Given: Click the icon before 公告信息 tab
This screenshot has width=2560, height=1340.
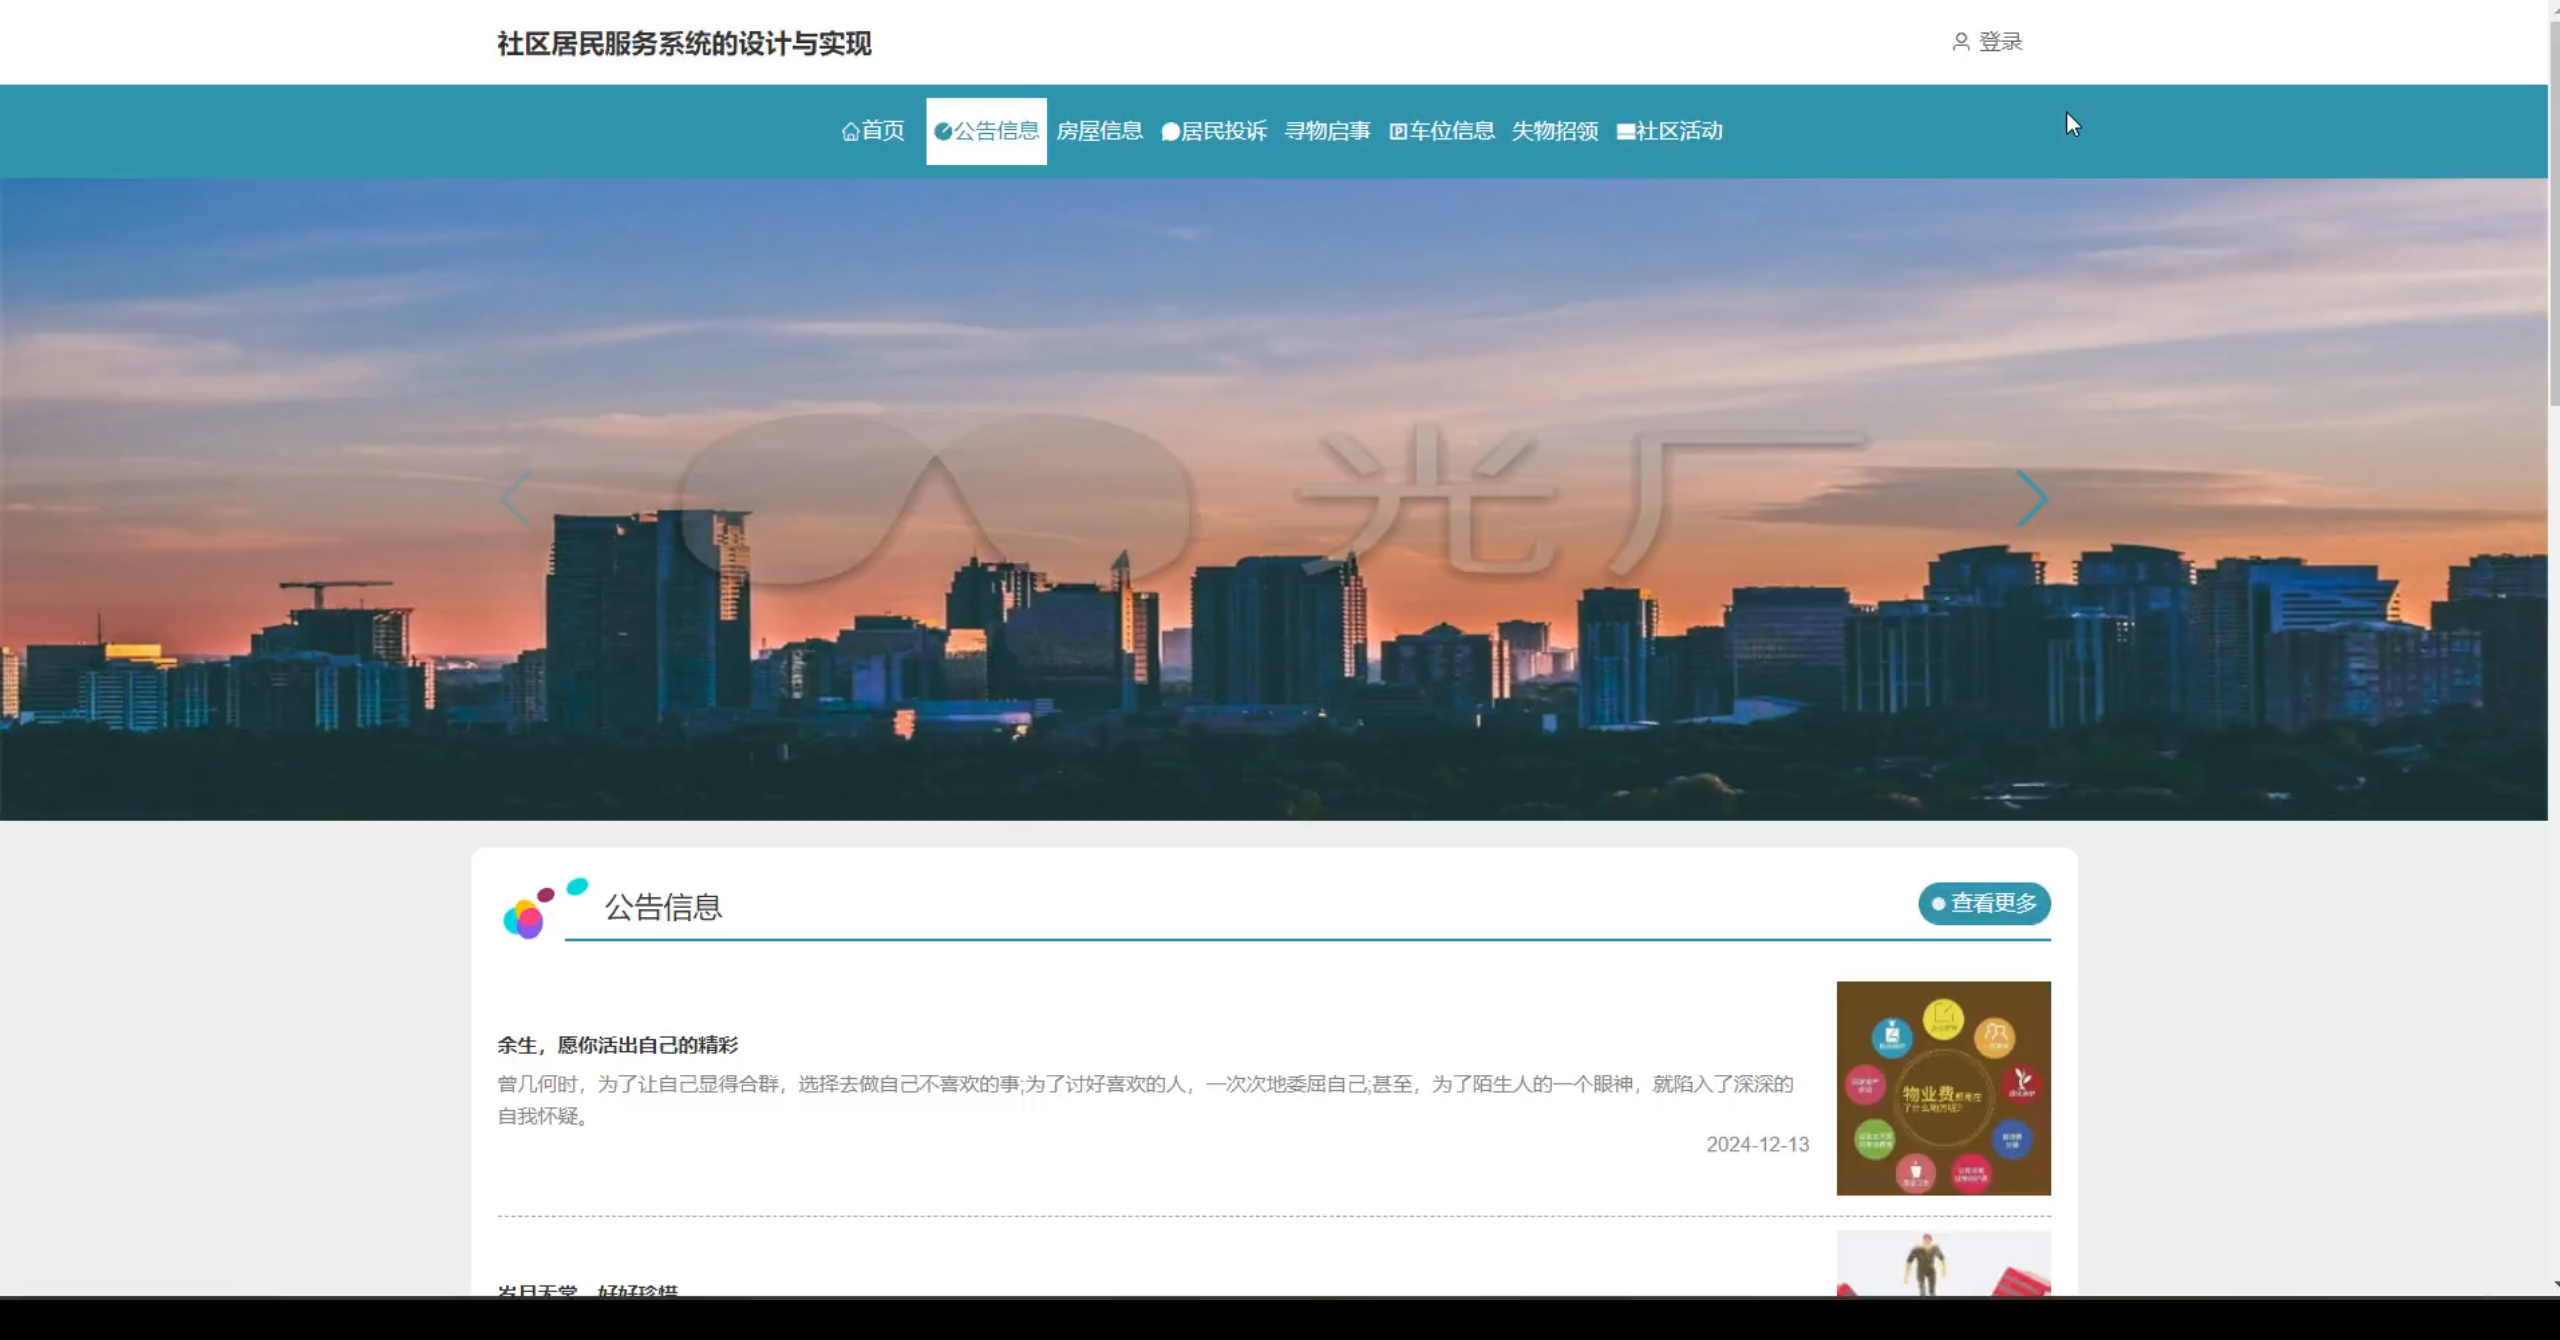Looking at the screenshot, I should (x=942, y=131).
